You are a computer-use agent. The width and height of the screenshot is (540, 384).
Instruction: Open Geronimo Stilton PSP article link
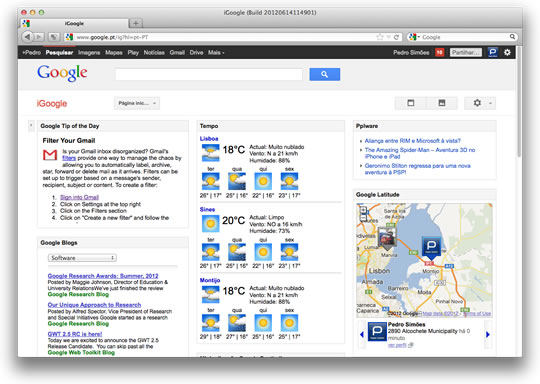417,169
